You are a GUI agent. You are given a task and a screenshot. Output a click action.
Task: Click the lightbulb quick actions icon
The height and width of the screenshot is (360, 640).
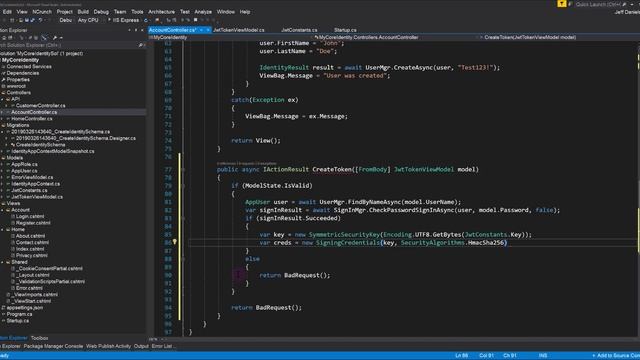coord(174,242)
